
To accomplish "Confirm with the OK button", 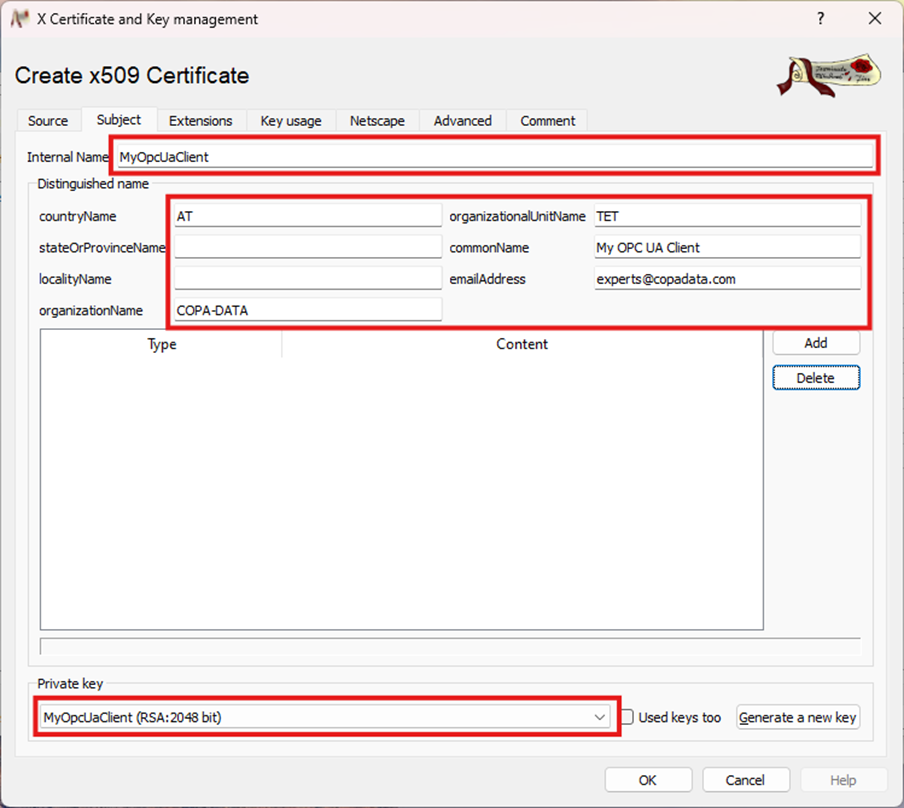I will pyautogui.click(x=648, y=780).
